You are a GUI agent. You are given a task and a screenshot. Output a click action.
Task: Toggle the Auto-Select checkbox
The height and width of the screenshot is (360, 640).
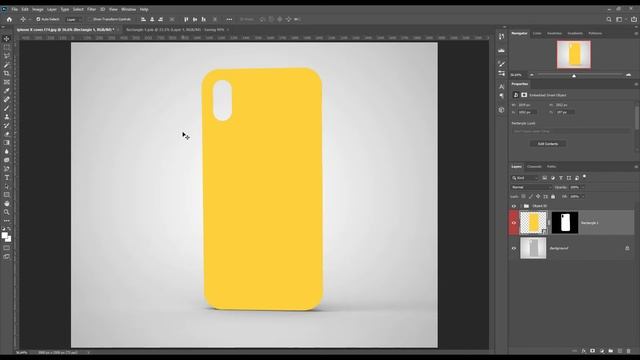pos(38,19)
